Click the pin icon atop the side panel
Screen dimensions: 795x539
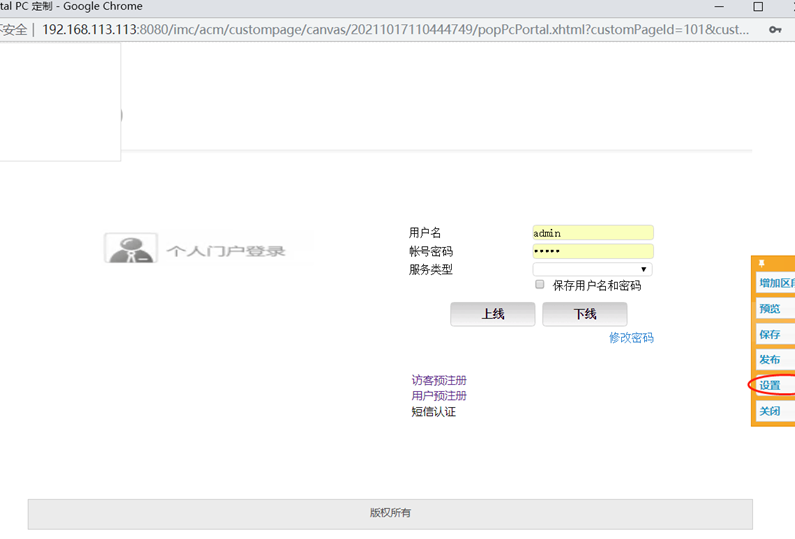[761, 264]
